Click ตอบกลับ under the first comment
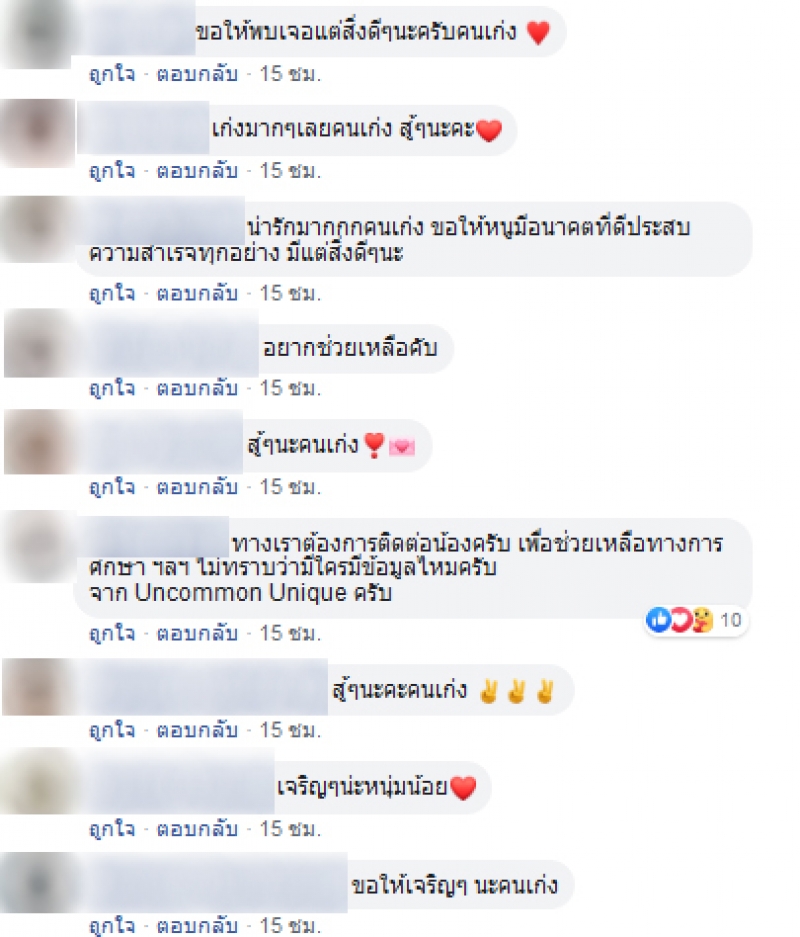 pyautogui.click(x=197, y=74)
